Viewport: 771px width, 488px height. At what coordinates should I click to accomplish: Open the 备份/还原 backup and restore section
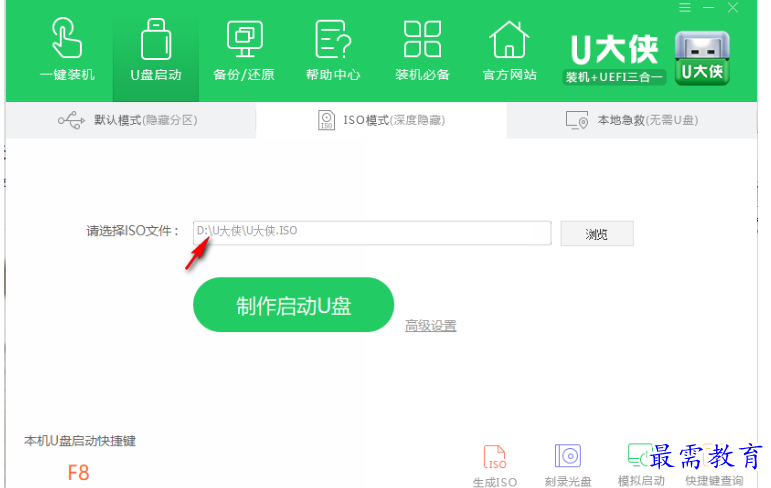point(244,51)
